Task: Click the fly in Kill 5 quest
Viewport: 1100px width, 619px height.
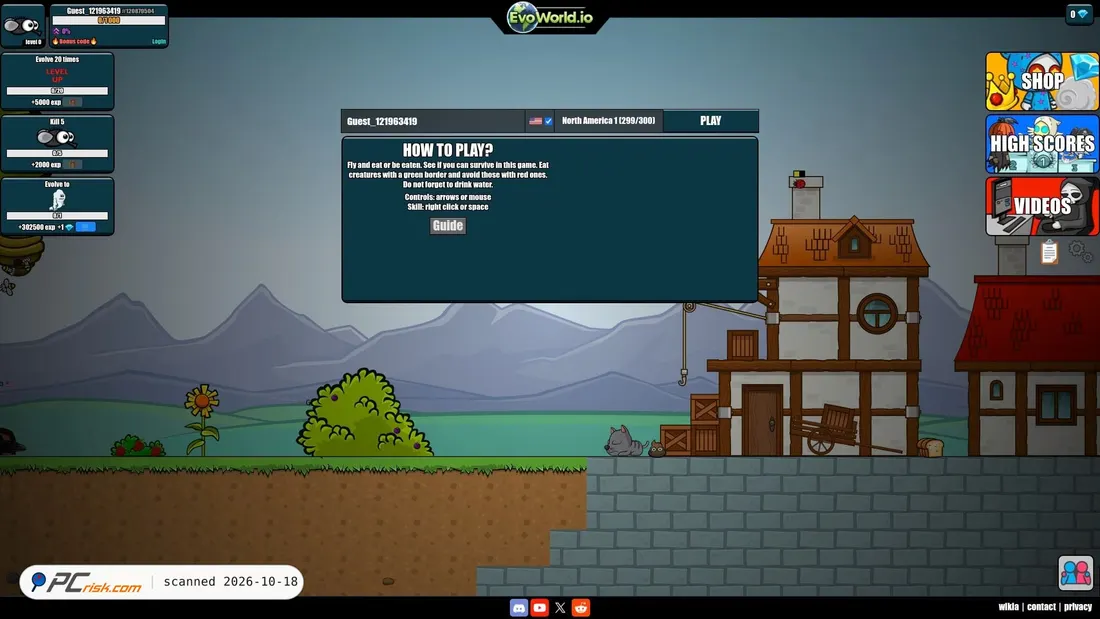Action: [56, 137]
